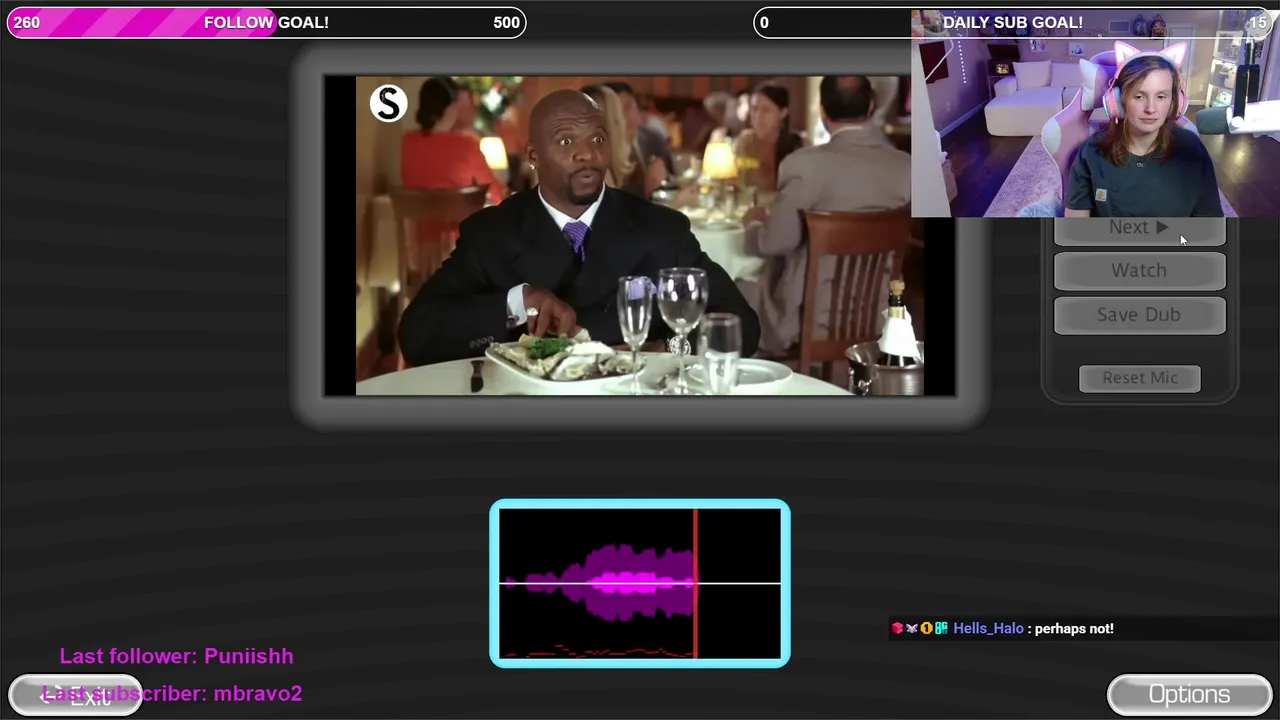Viewport: 1280px width, 720px height.
Task: Open the Options menu
Action: click(1189, 695)
